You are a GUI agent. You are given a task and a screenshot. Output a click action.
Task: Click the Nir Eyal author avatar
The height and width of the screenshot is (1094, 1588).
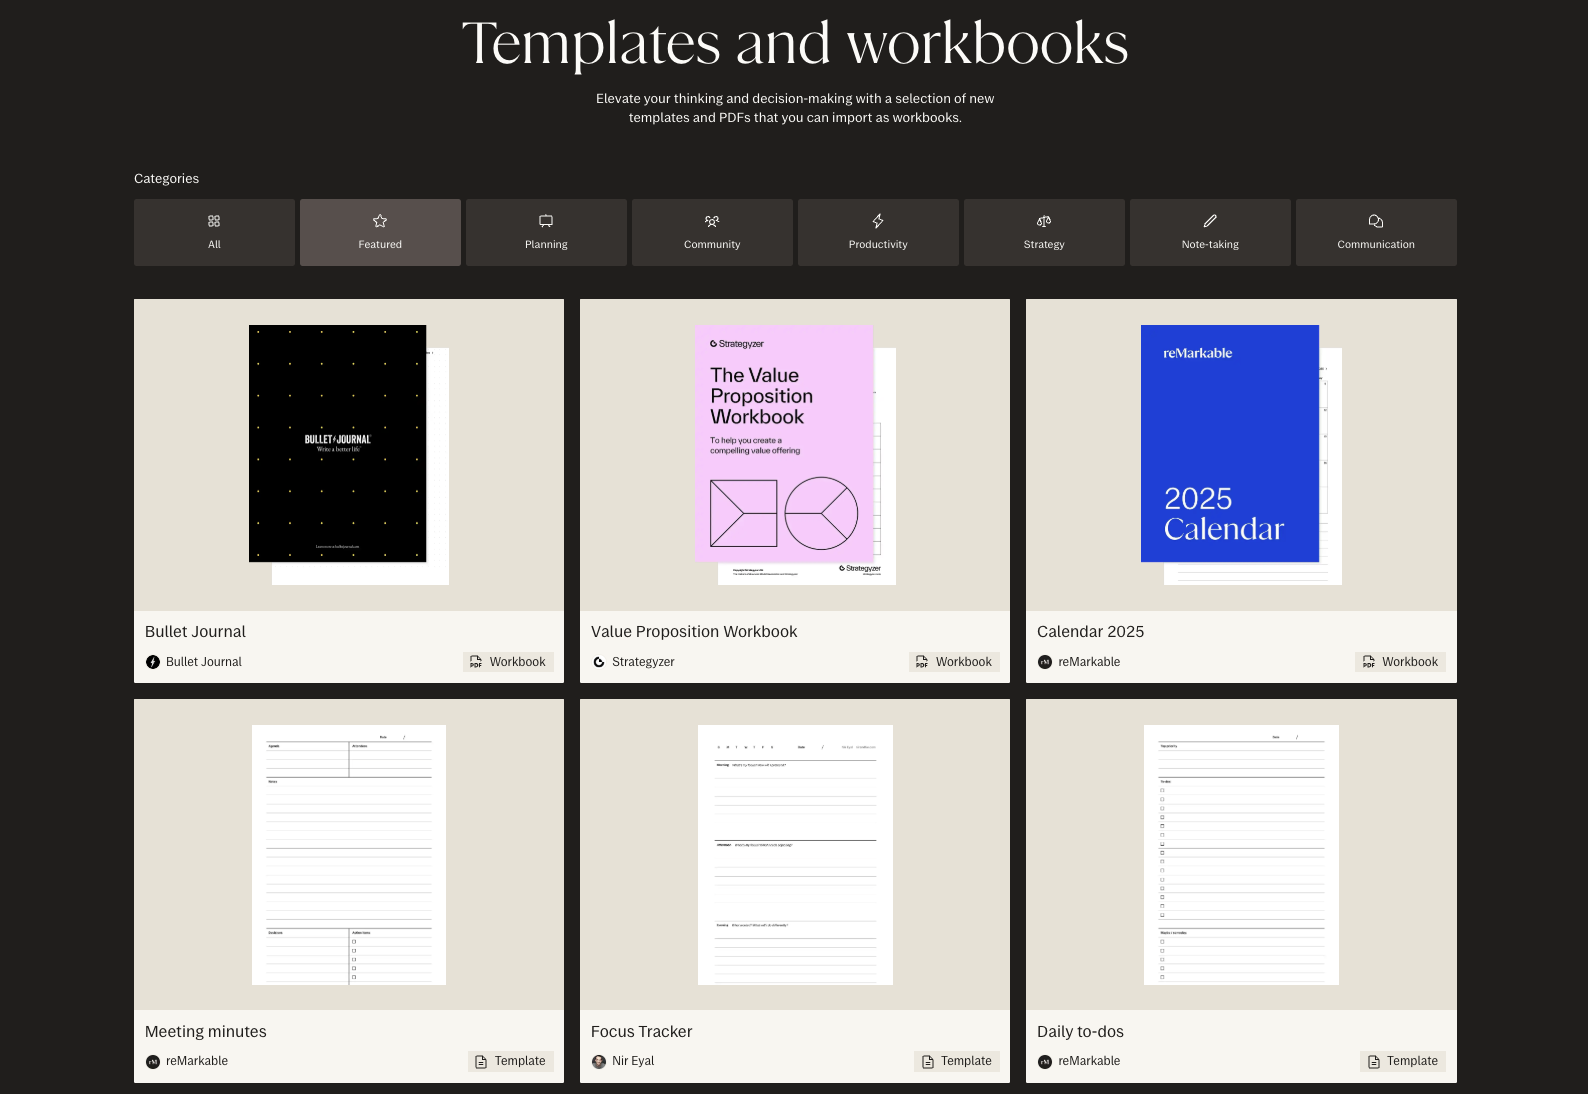pyautogui.click(x=599, y=1062)
